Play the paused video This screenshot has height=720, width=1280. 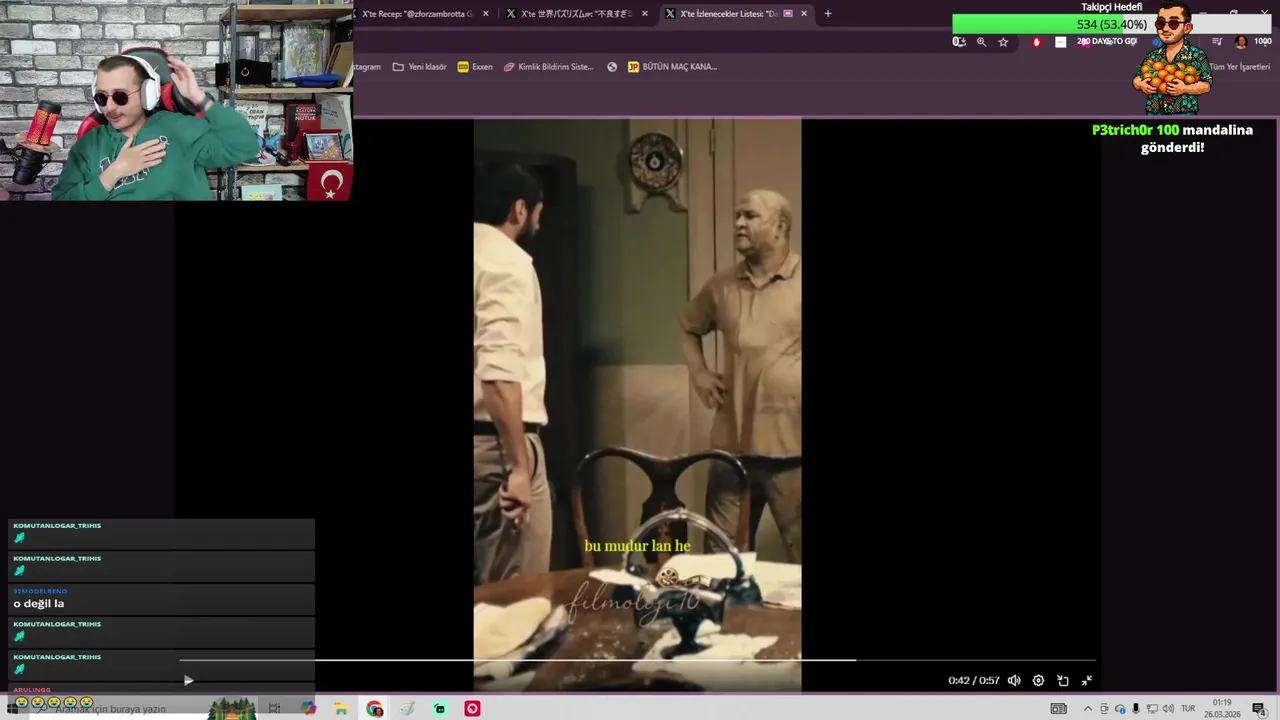coord(188,681)
